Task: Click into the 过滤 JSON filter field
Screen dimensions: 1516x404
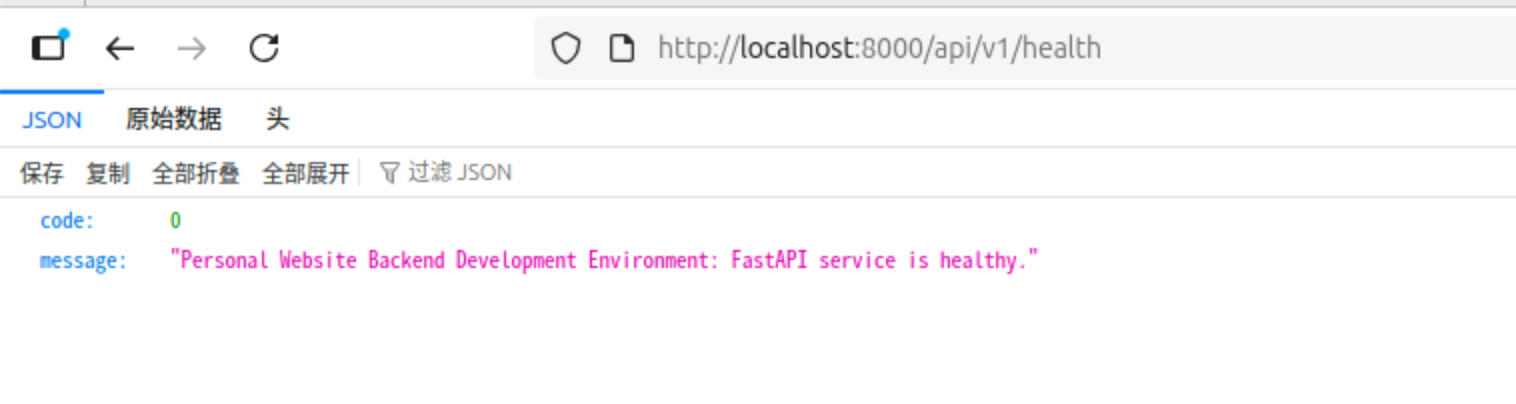Action: (460, 173)
